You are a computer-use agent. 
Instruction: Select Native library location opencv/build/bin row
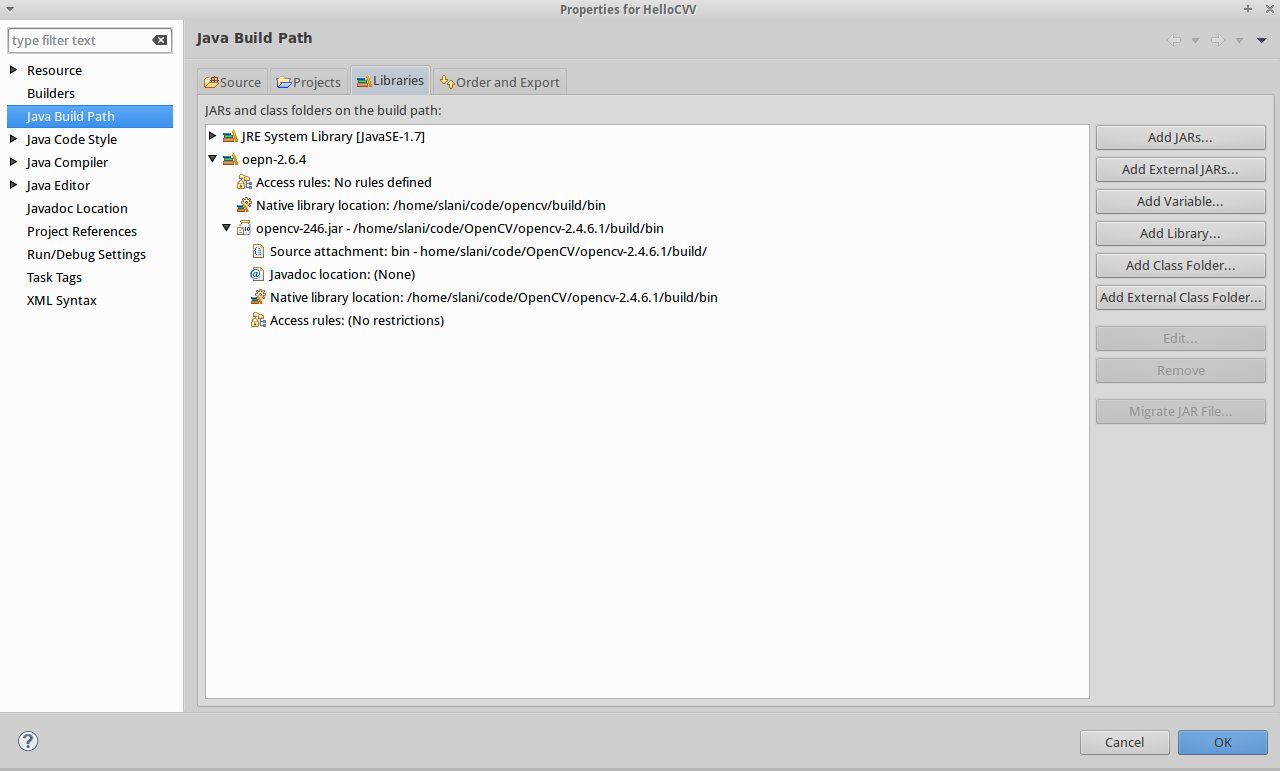(431, 205)
